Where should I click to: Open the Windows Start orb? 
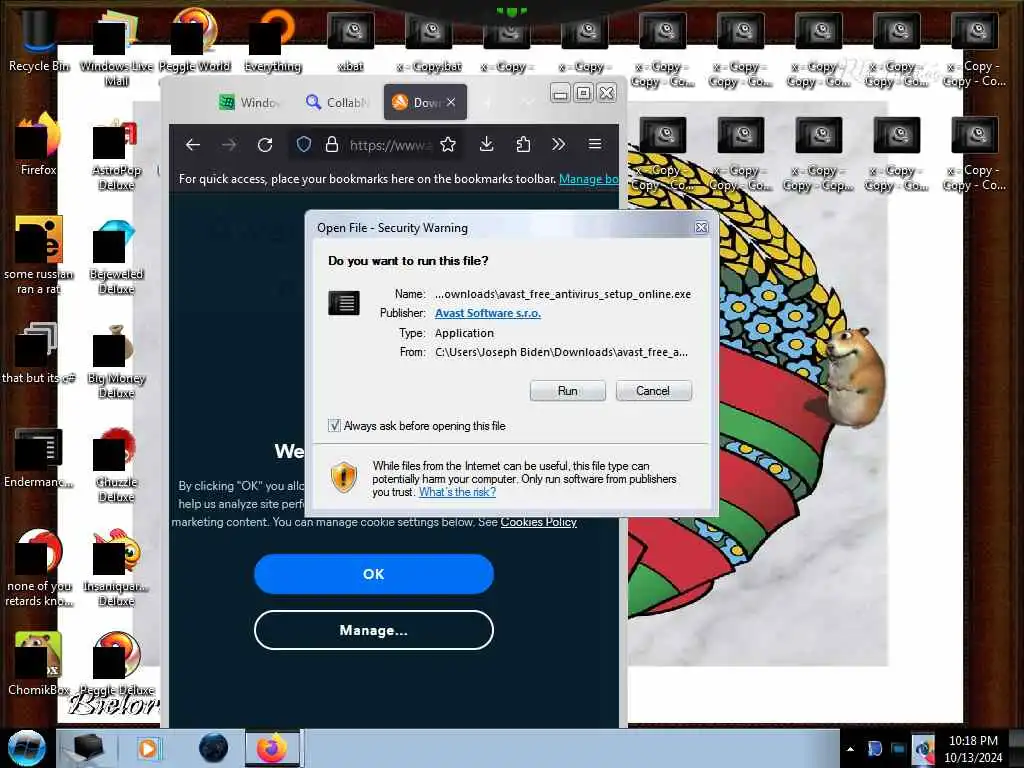coord(26,748)
